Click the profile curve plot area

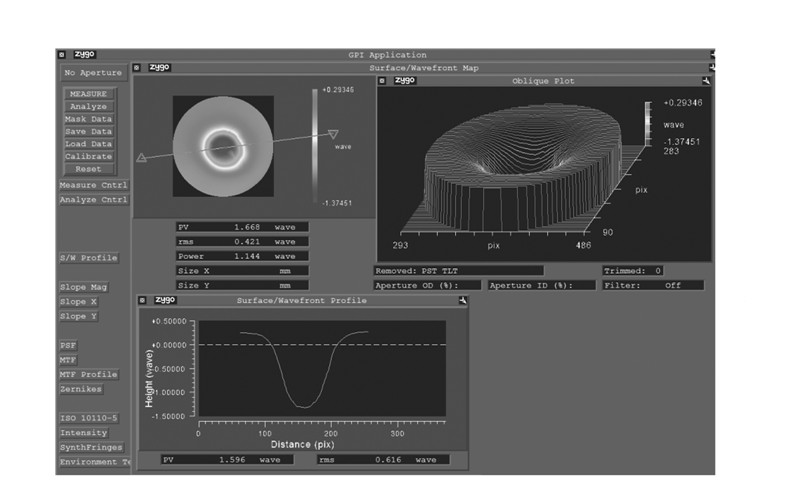pyautogui.click(x=322, y=368)
